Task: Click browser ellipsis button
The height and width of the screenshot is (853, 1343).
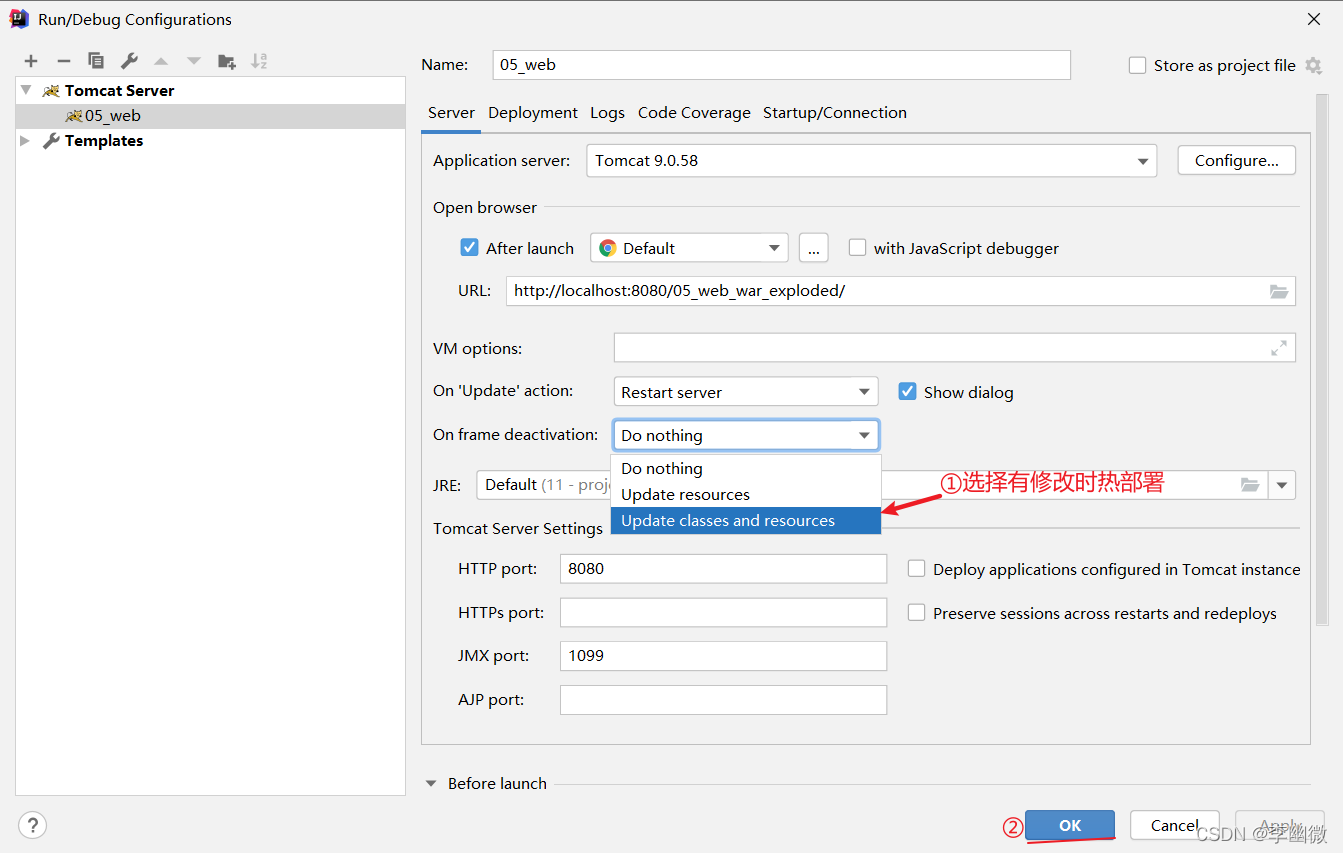Action: pyautogui.click(x=814, y=248)
